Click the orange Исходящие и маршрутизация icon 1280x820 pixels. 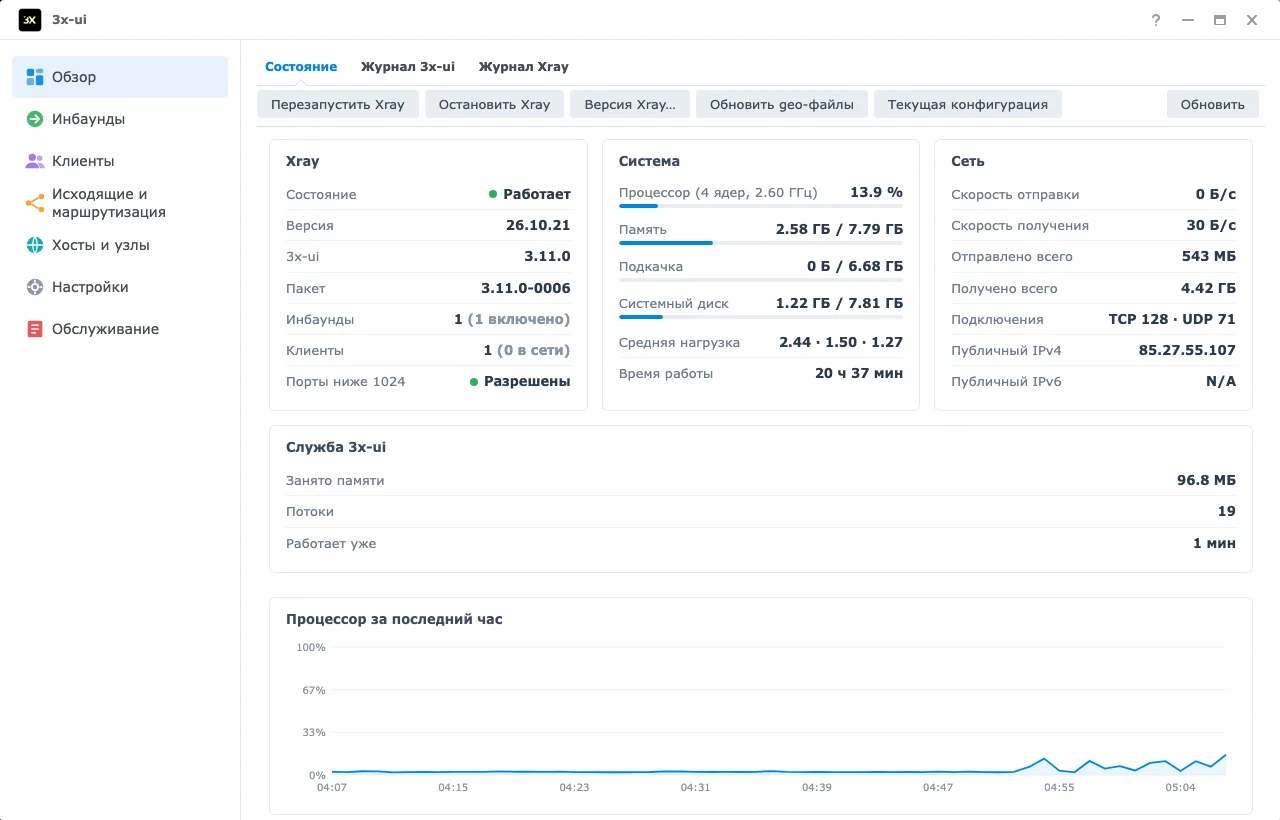point(35,203)
